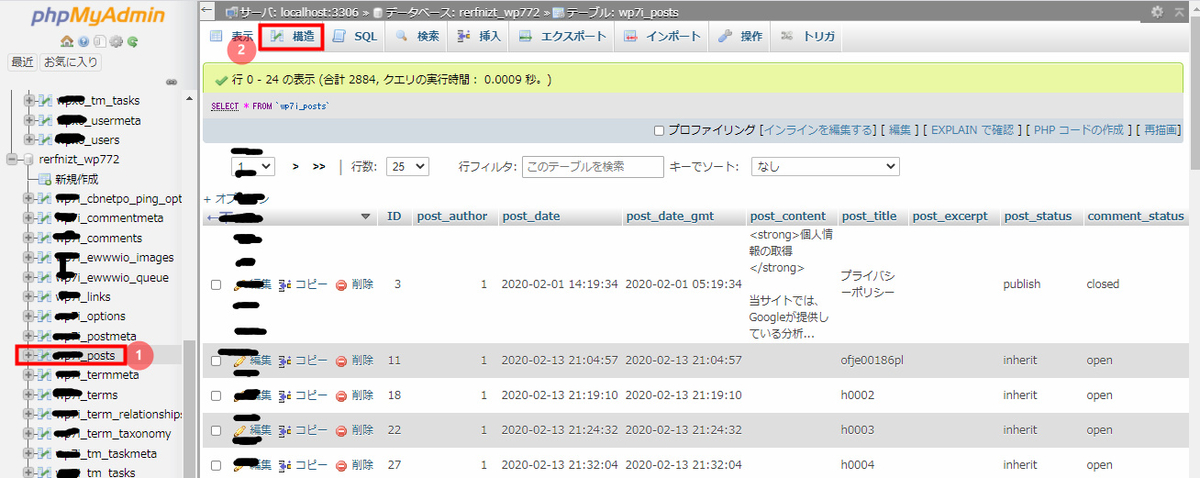1200x478 pixels.
Task: Open the SQL tab
Action: coord(354,36)
